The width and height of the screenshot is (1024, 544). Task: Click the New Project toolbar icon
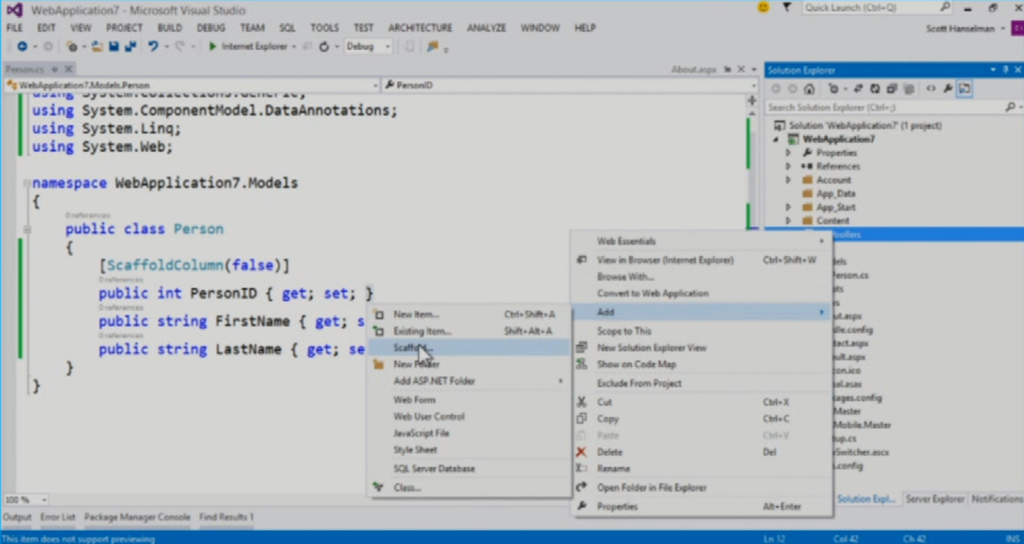pos(71,46)
